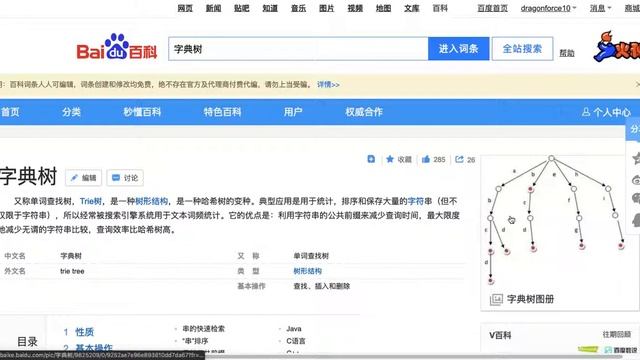Select the 新闻 top nav item
The width and height of the screenshot is (640, 360).
coord(213,8)
